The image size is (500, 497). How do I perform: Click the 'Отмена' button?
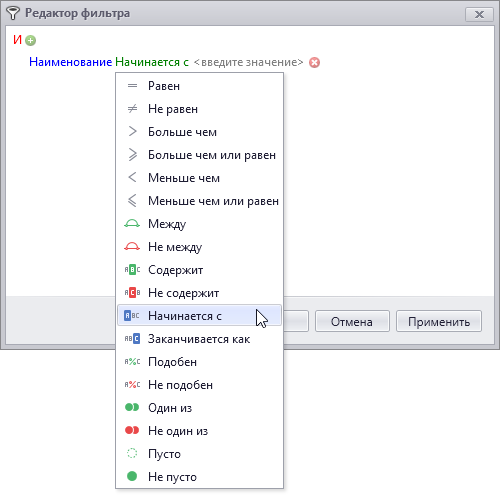tap(352, 321)
